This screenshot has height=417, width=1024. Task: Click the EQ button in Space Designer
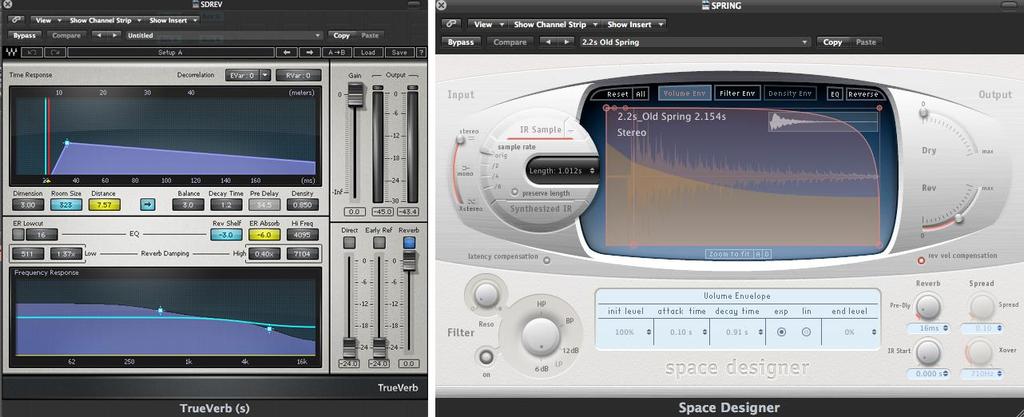point(835,94)
